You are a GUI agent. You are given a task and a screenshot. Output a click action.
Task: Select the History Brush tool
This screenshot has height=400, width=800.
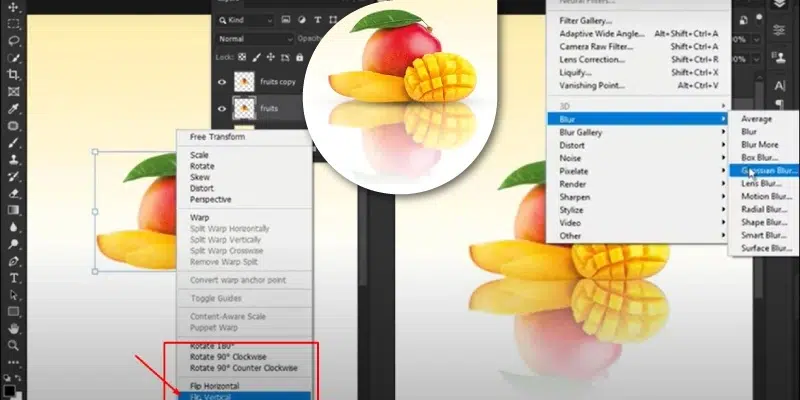[13, 177]
